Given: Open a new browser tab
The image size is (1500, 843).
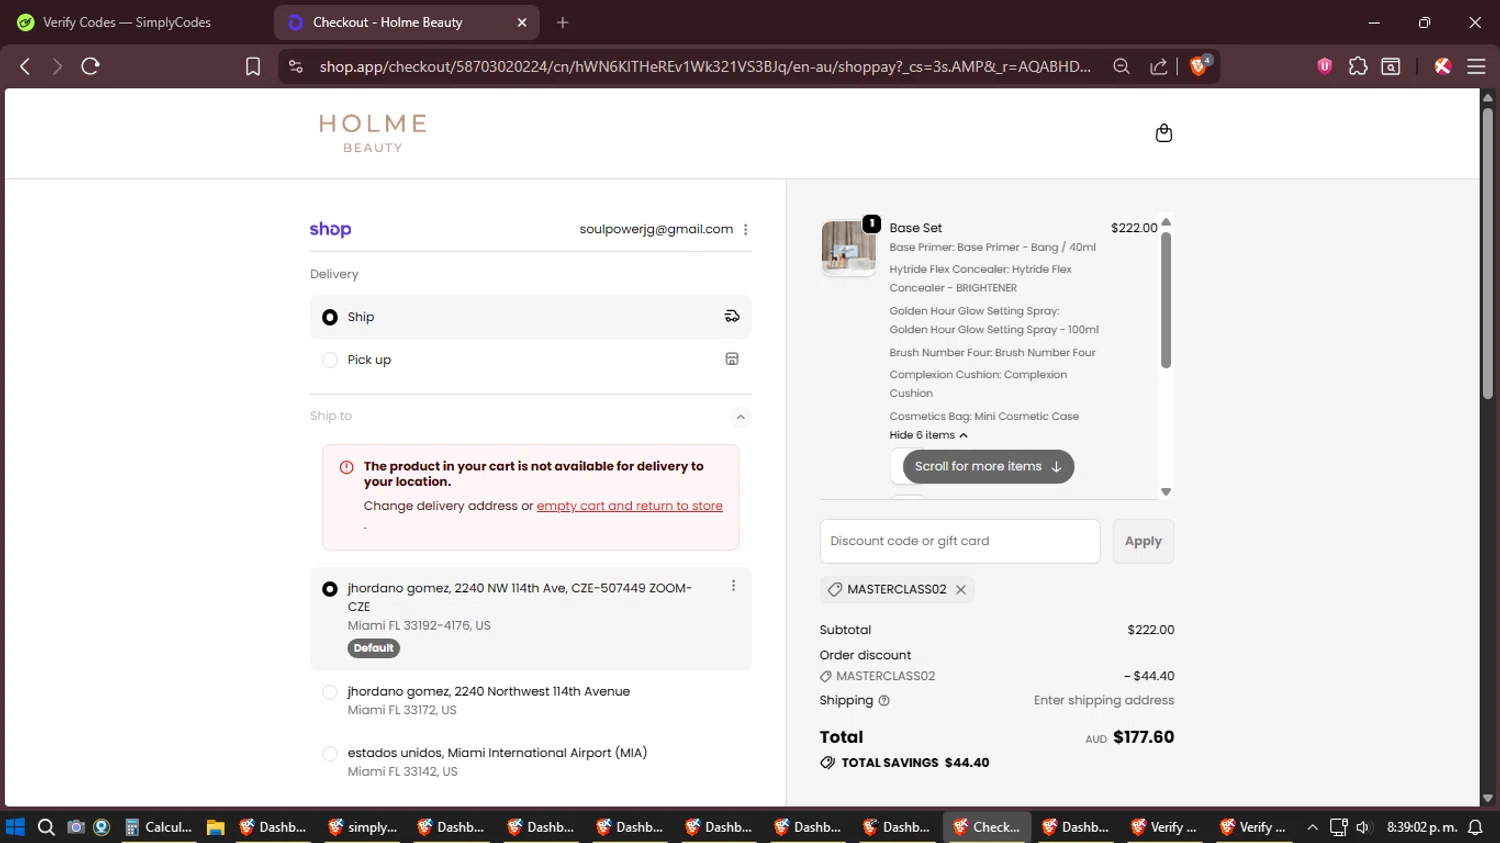Looking at the screenshot, I should 563,22.
